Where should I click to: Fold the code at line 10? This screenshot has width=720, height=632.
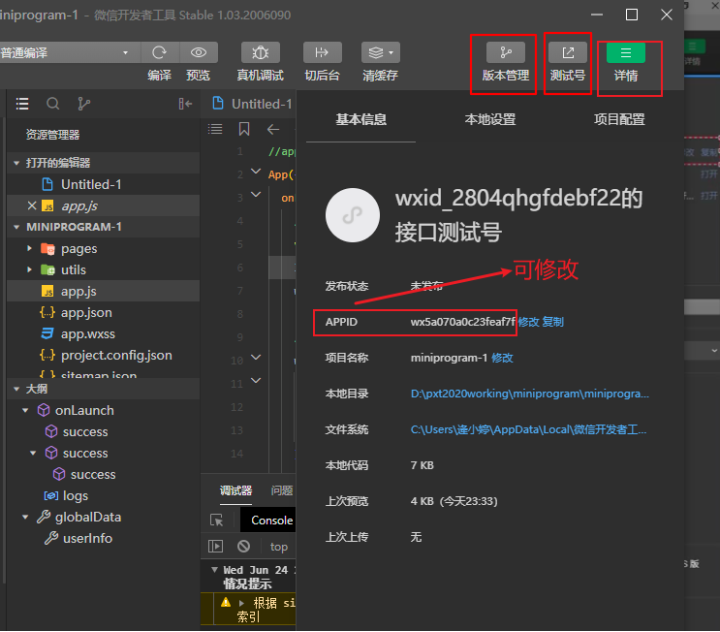(256, 357)
